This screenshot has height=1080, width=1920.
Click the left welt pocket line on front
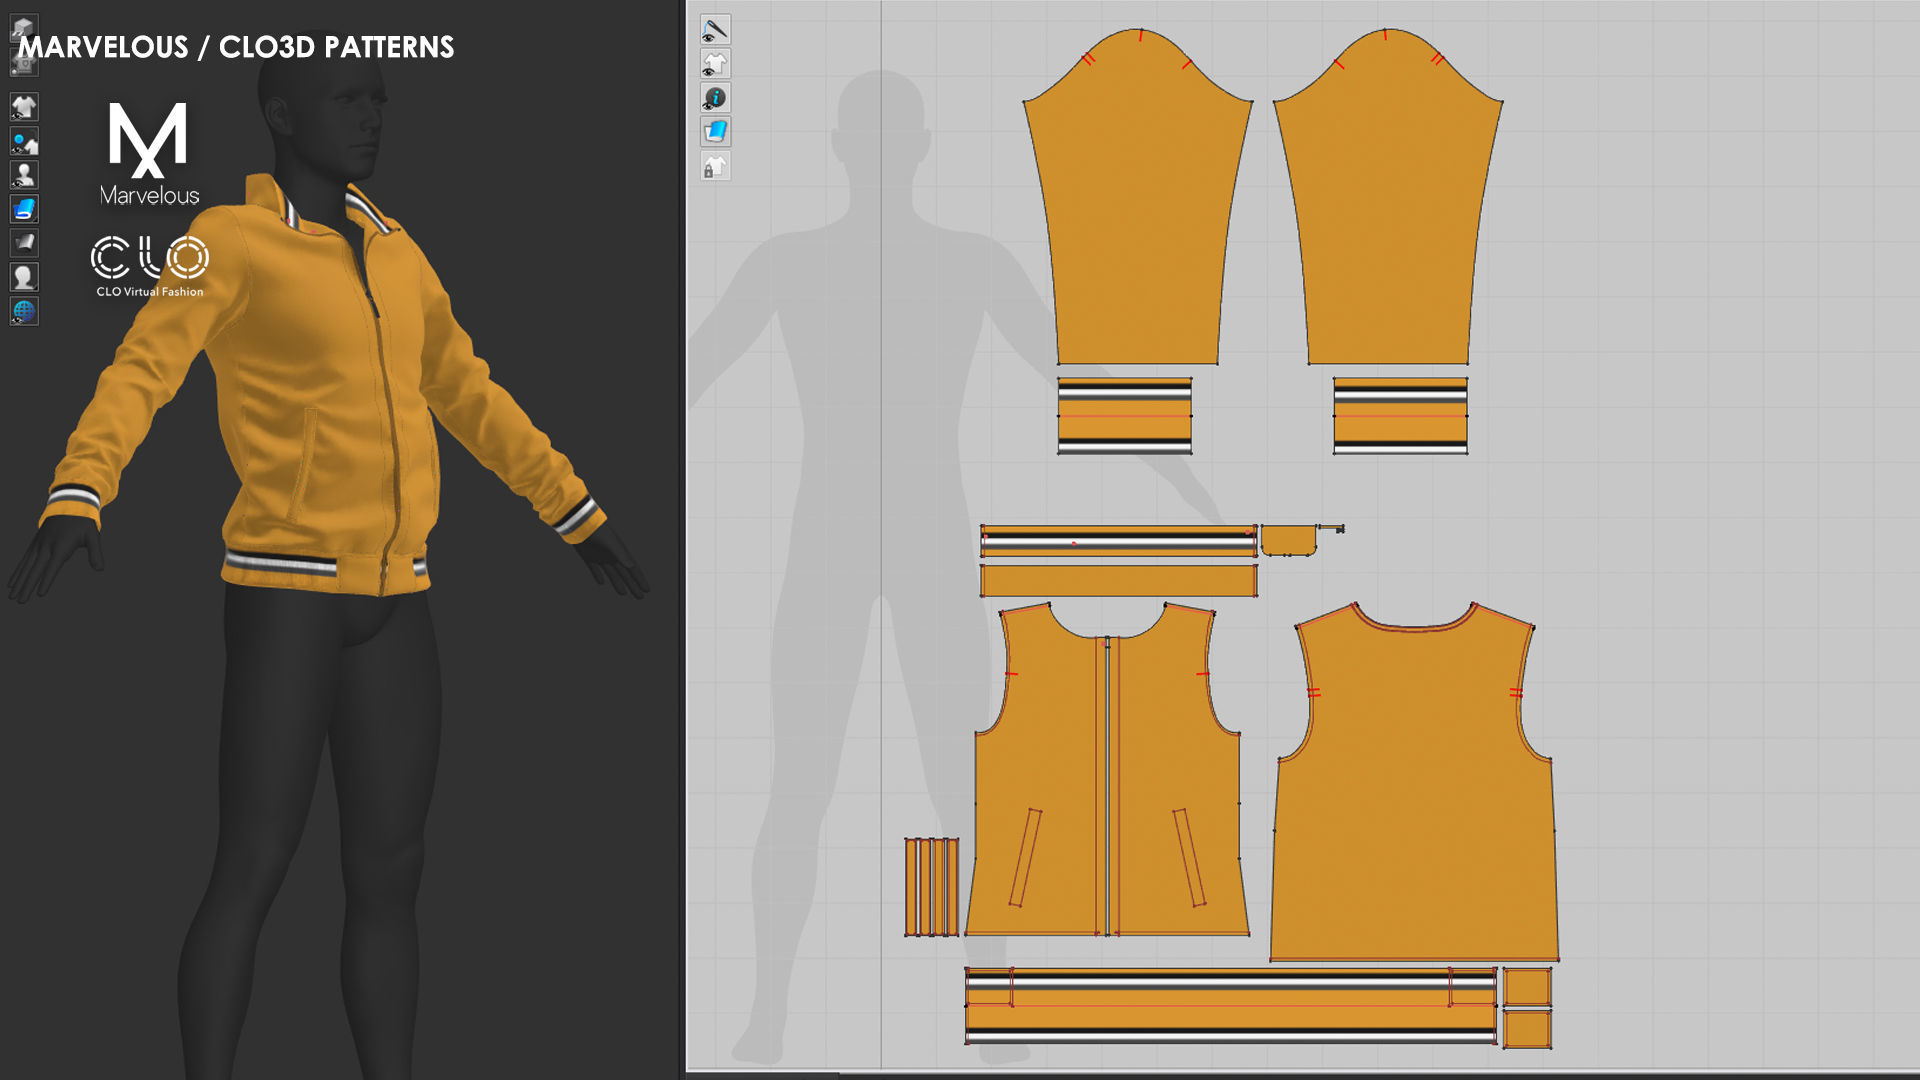1025,858
